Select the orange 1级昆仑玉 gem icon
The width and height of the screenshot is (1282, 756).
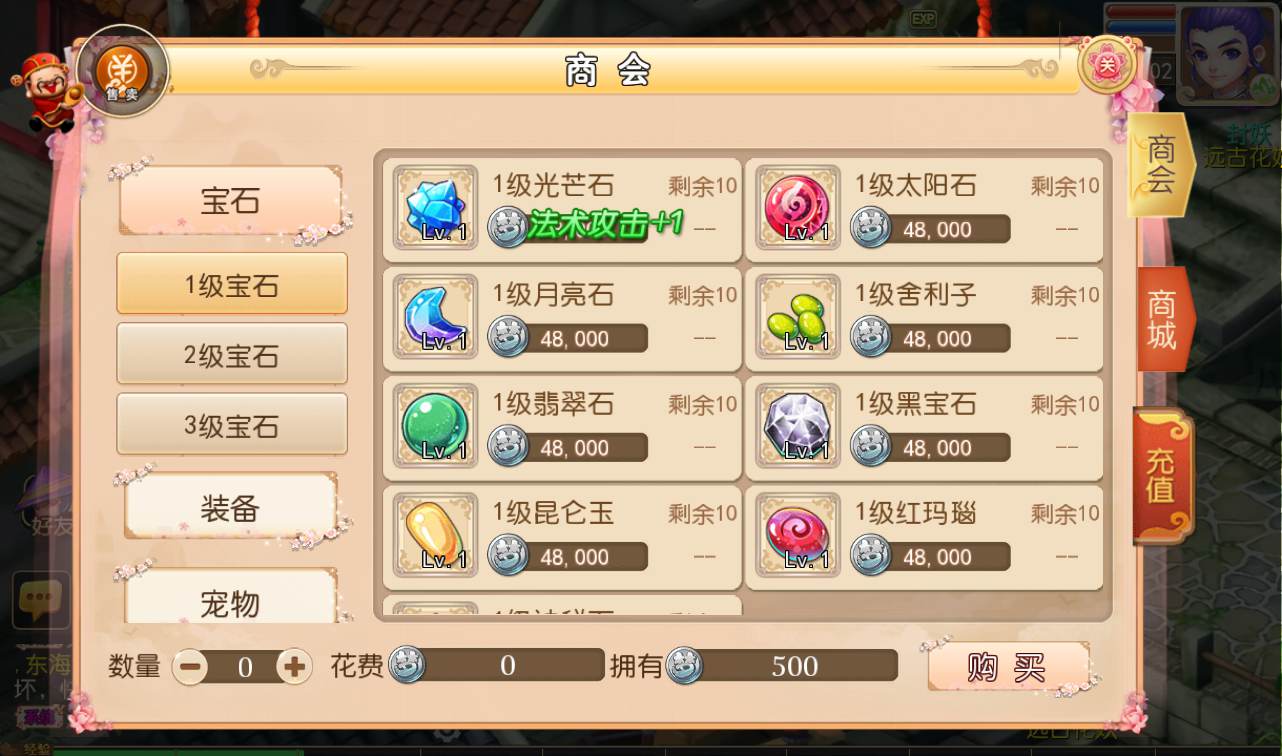[435, 534]
